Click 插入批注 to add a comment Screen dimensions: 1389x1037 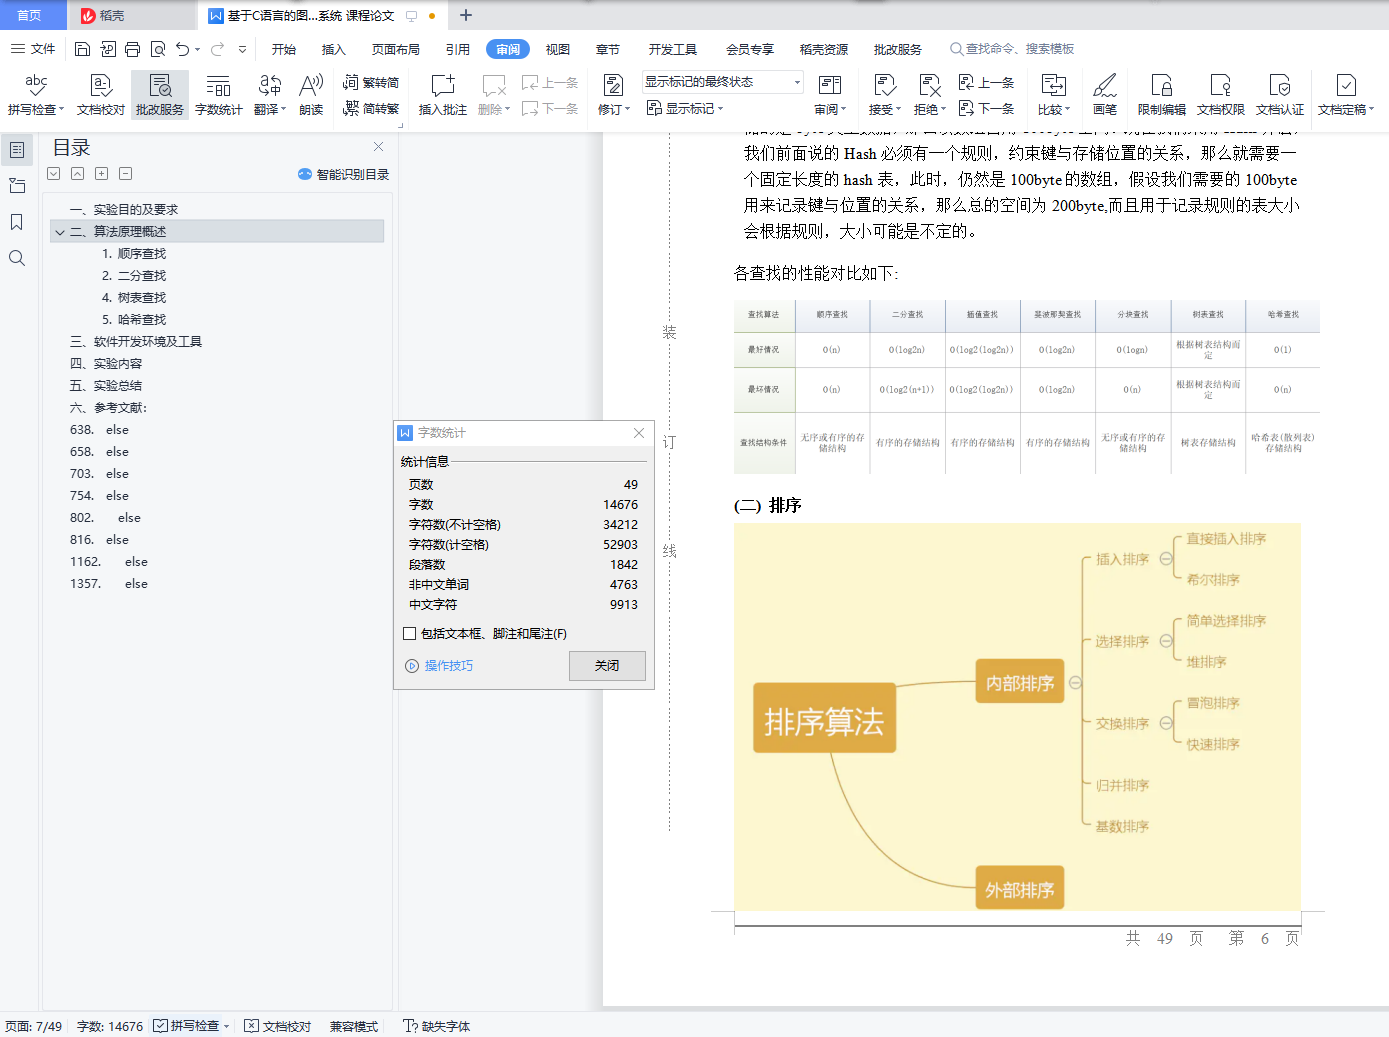point(442,95)
